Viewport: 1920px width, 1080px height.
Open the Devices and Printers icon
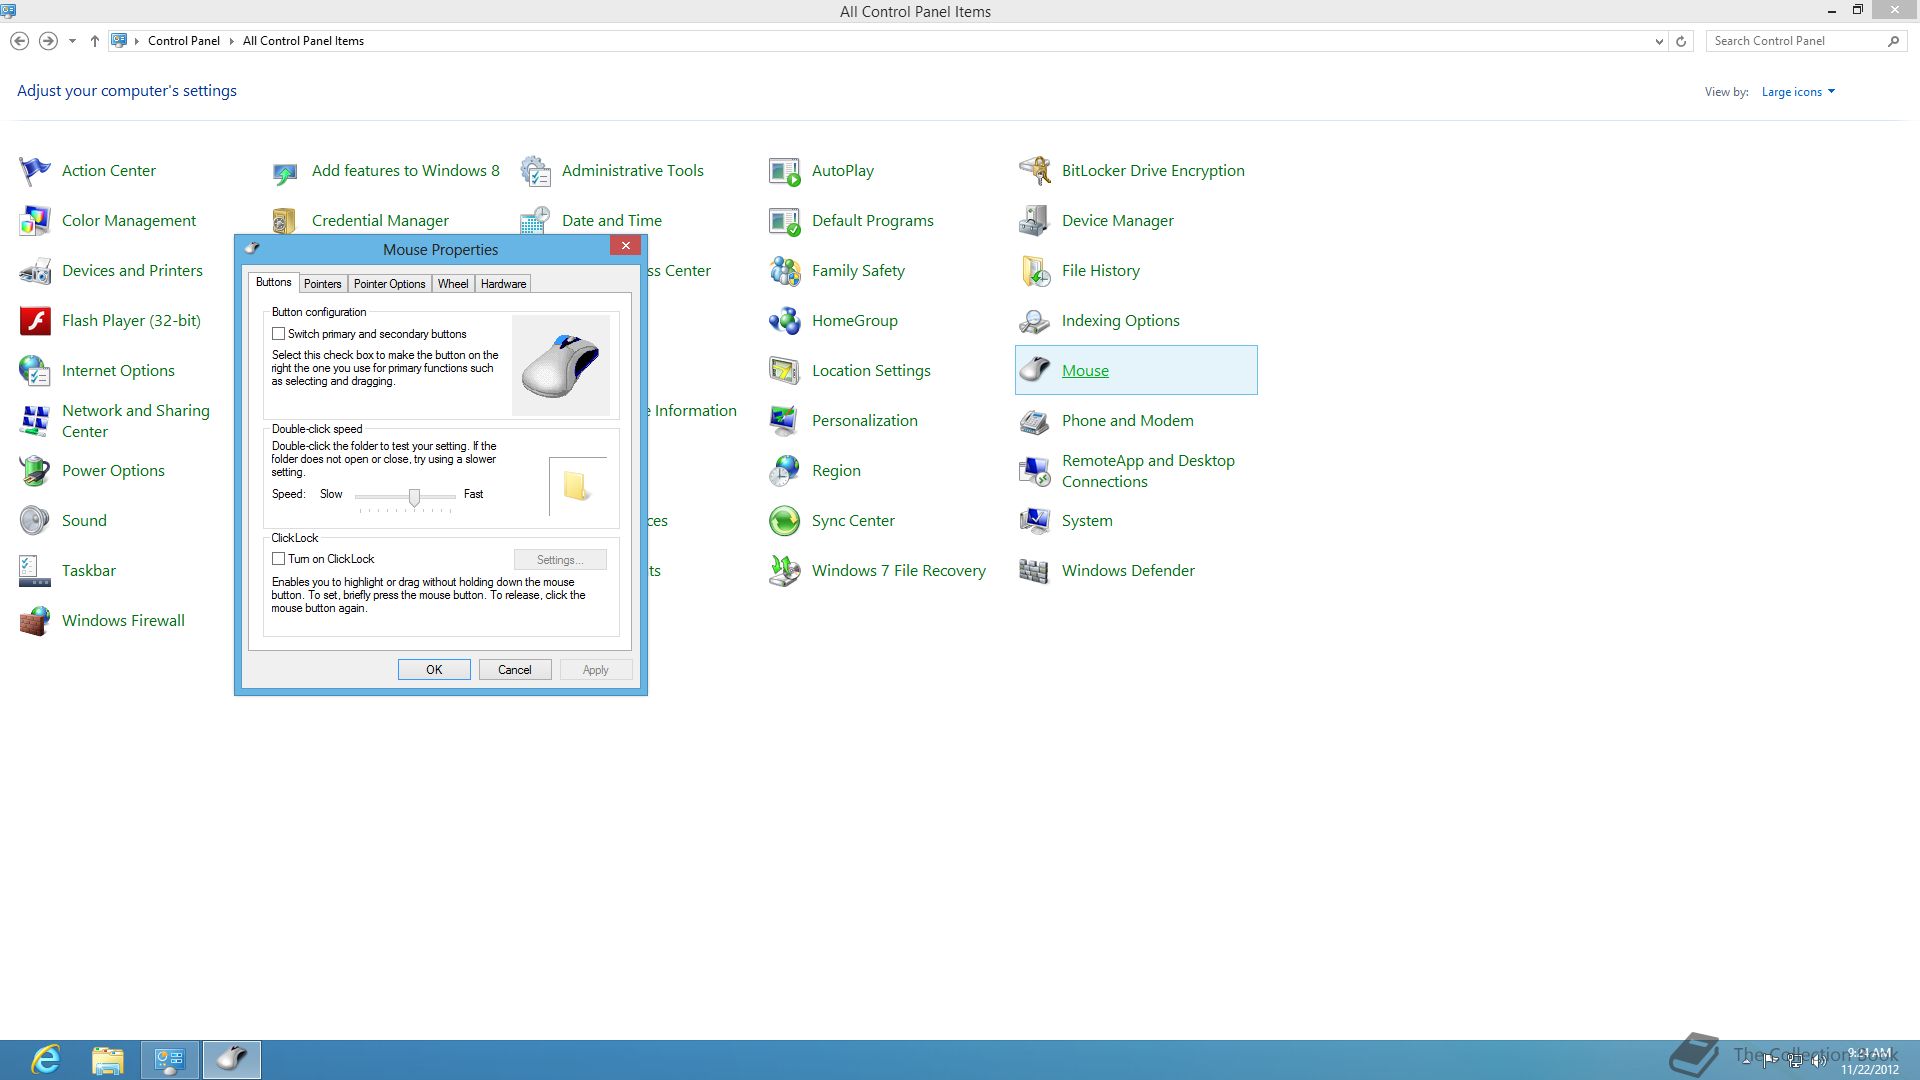[x=35, y=271]
